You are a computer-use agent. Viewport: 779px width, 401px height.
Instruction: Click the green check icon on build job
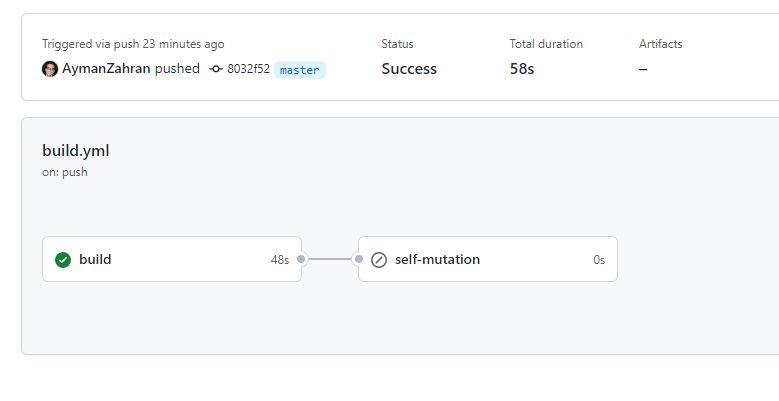[x=63, y=260]
